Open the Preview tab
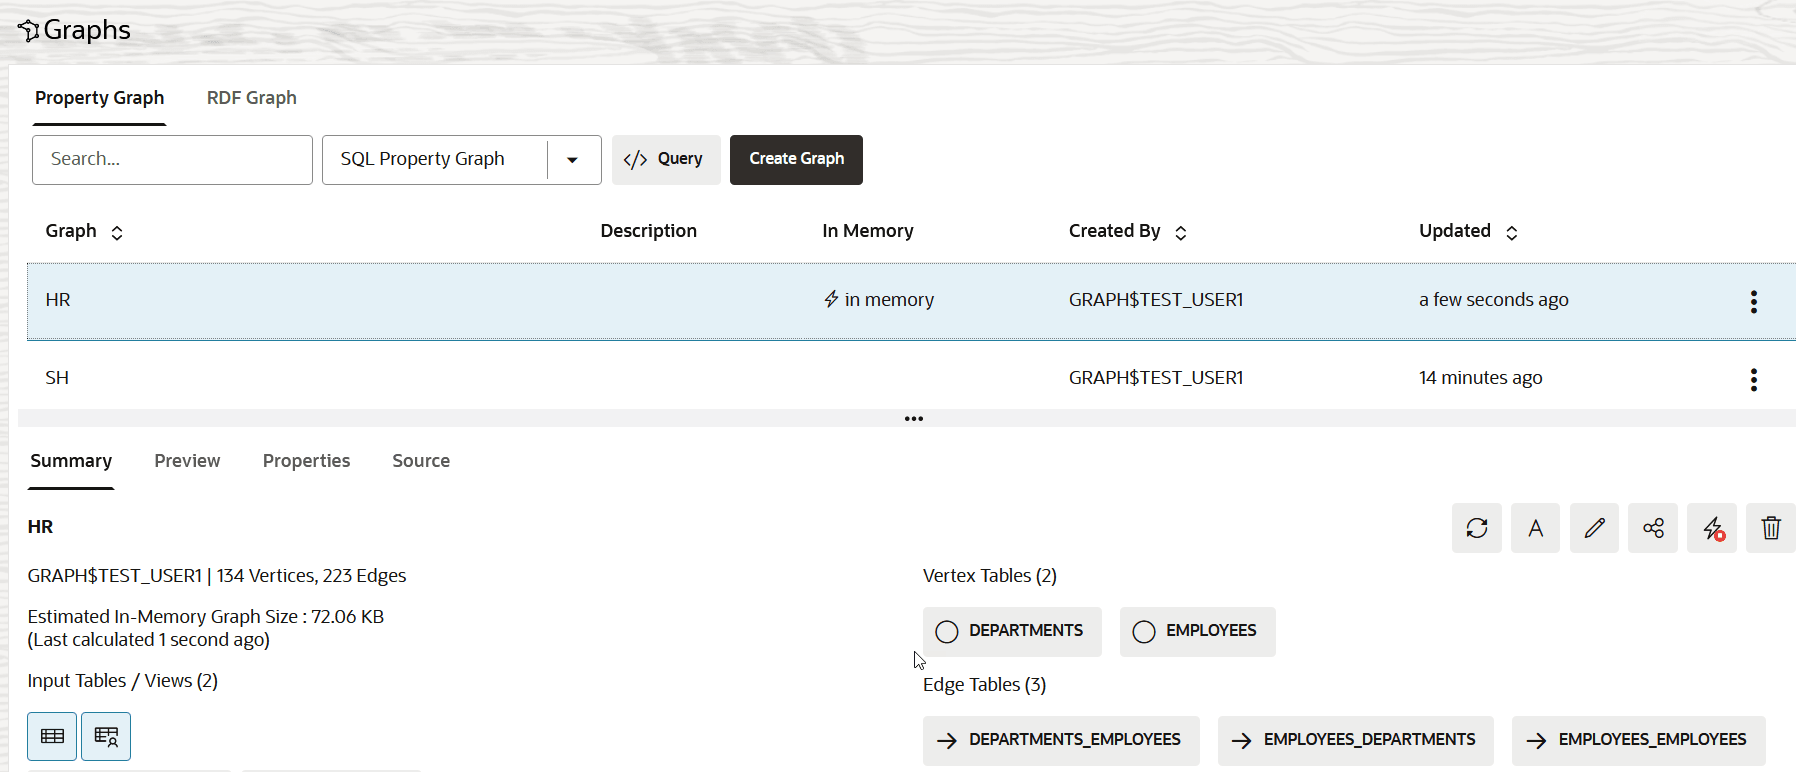Screen dimensions: 1796x772 (x=187, y=461)
